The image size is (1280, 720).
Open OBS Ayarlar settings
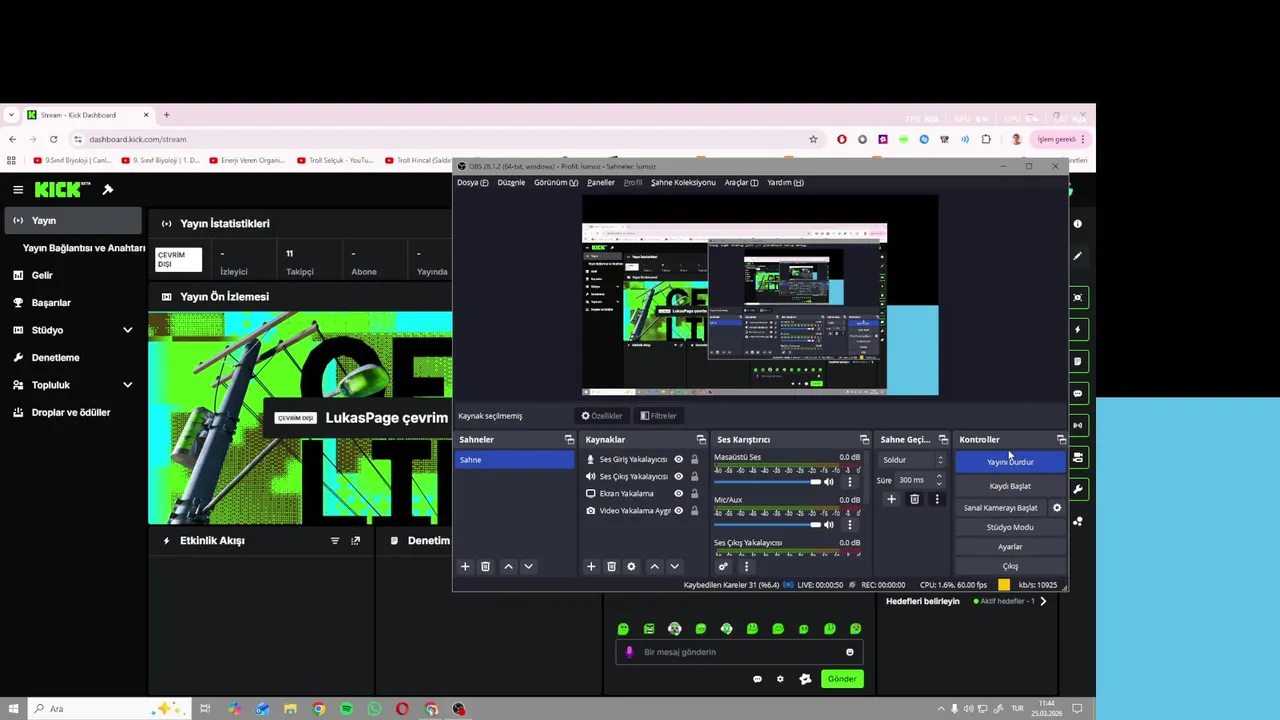click(x=1010, y=547)
